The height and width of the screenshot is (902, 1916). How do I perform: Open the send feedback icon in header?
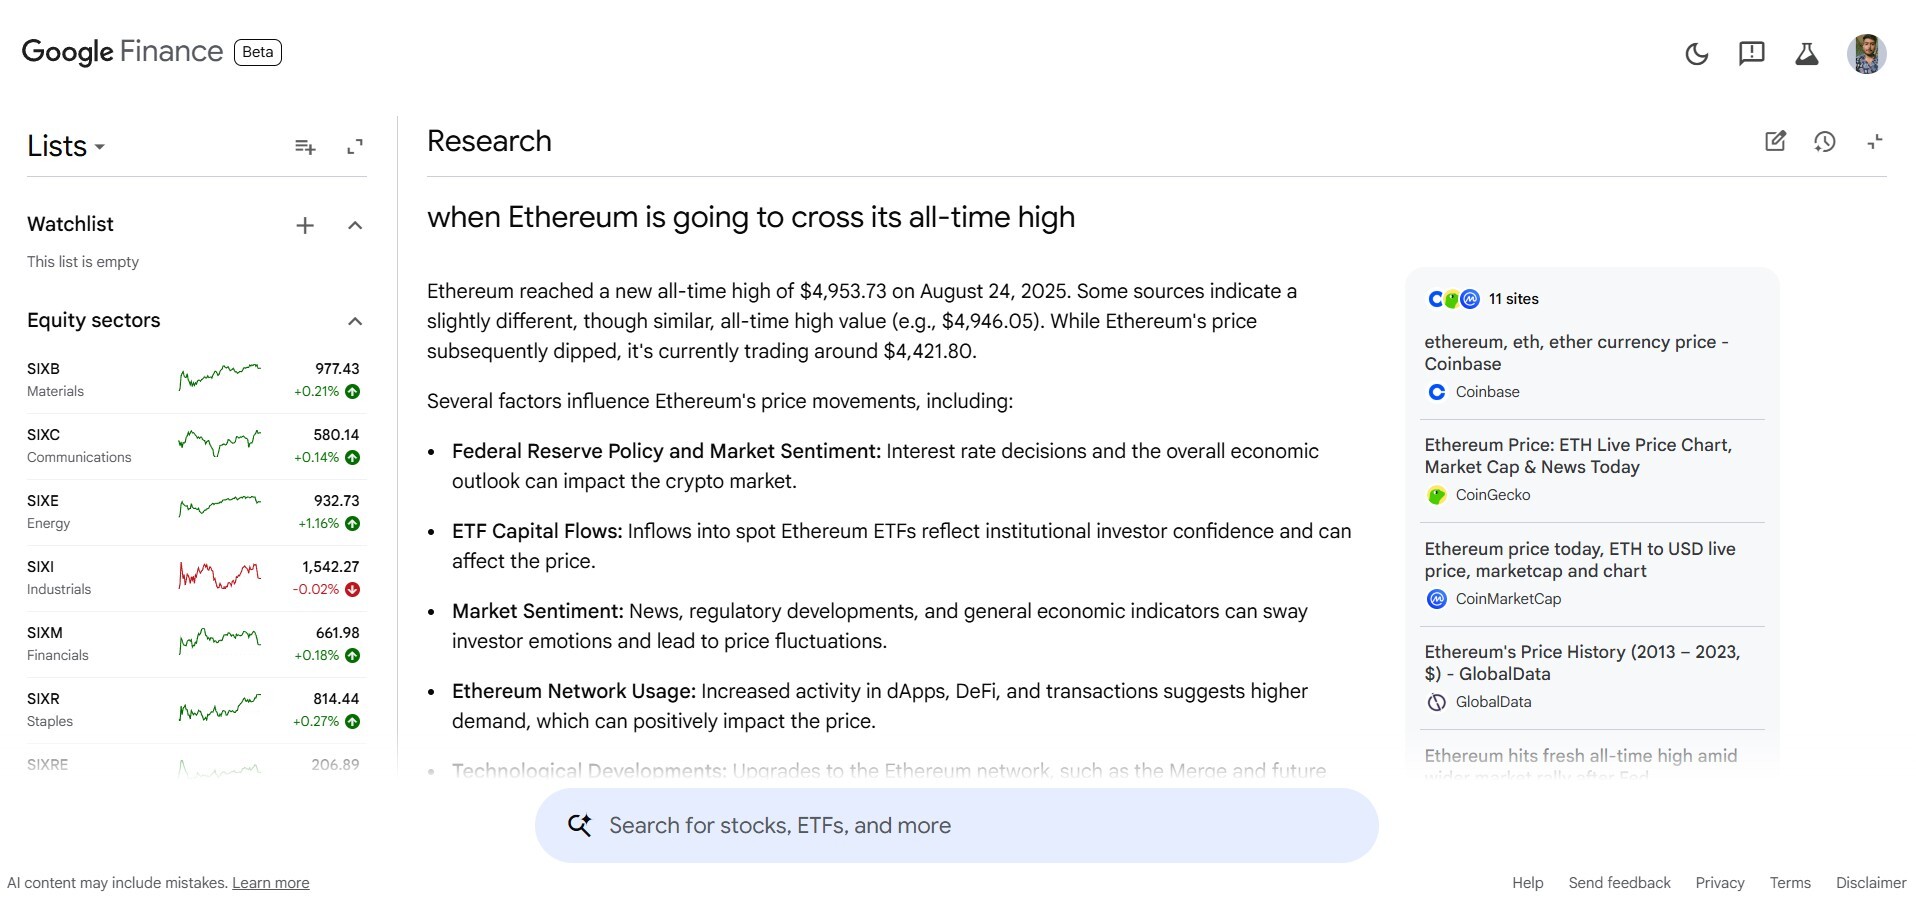(x=1751, y=54)
